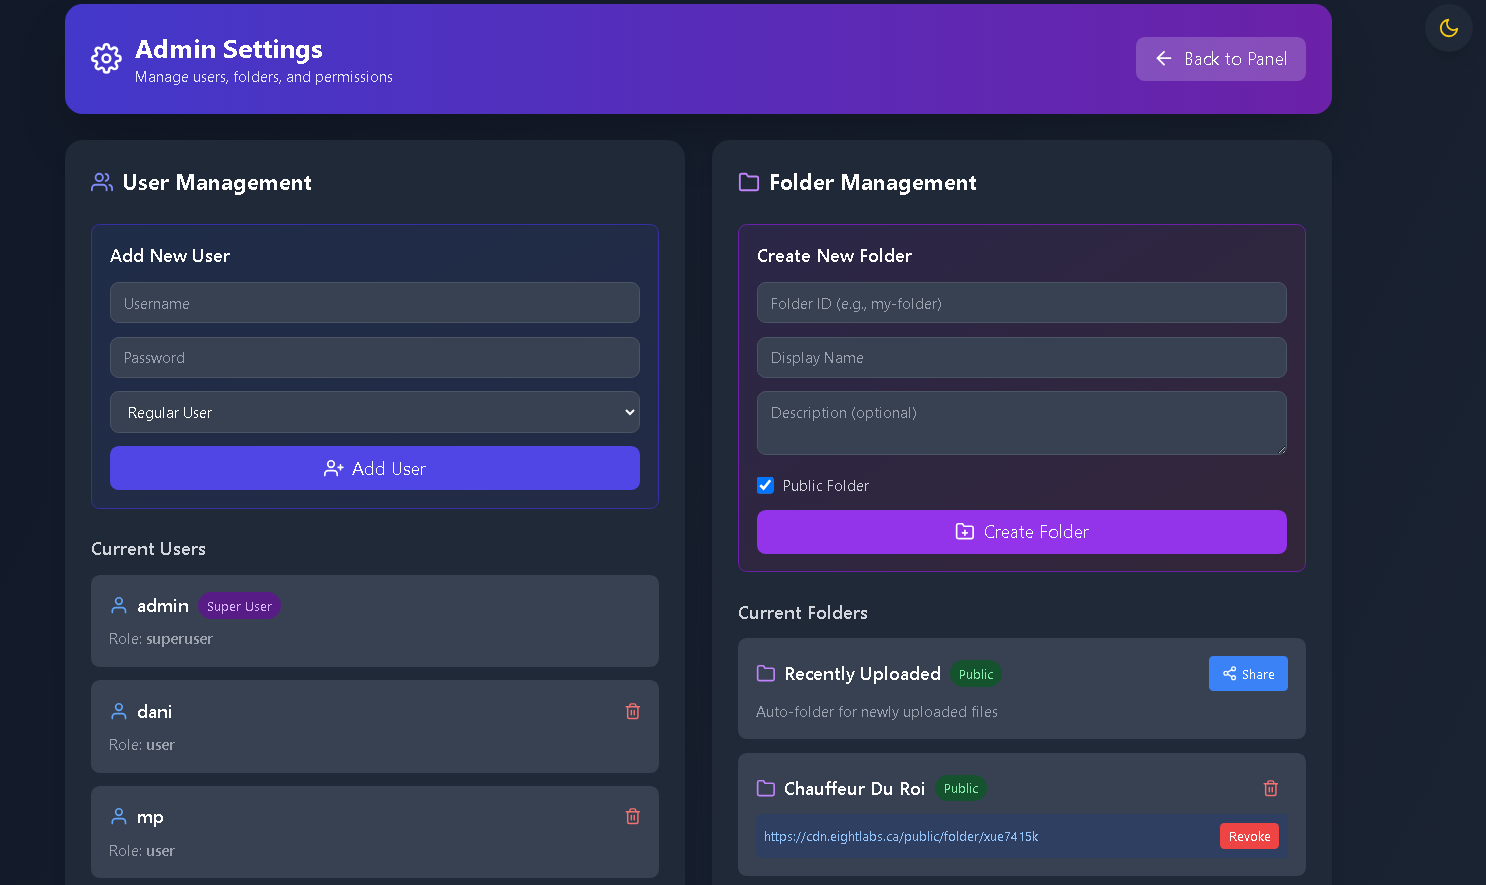Click the Folder ID input field
The width and height of the screenshot is (1486, 885).
(x=1021, y=302)
